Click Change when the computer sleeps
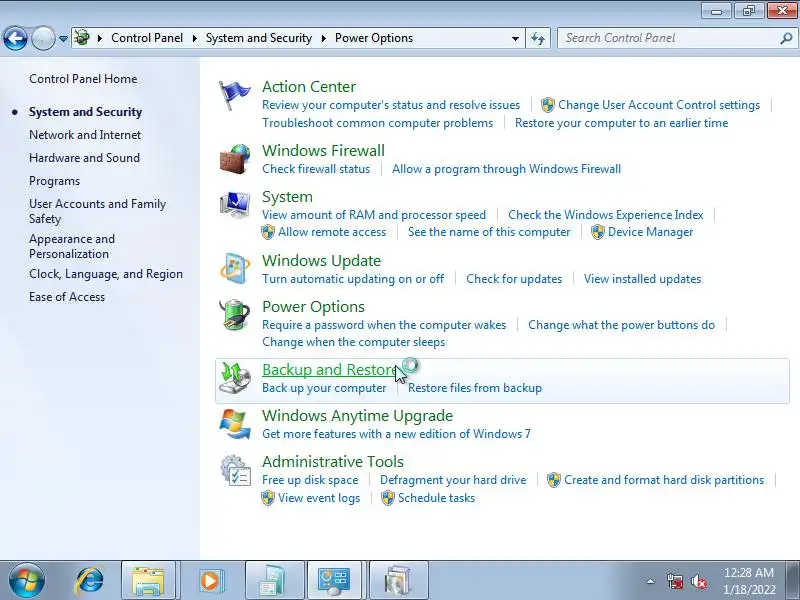The height and width of the screenshot is (600, 800). pyautogui.click(x=354, y=342)
